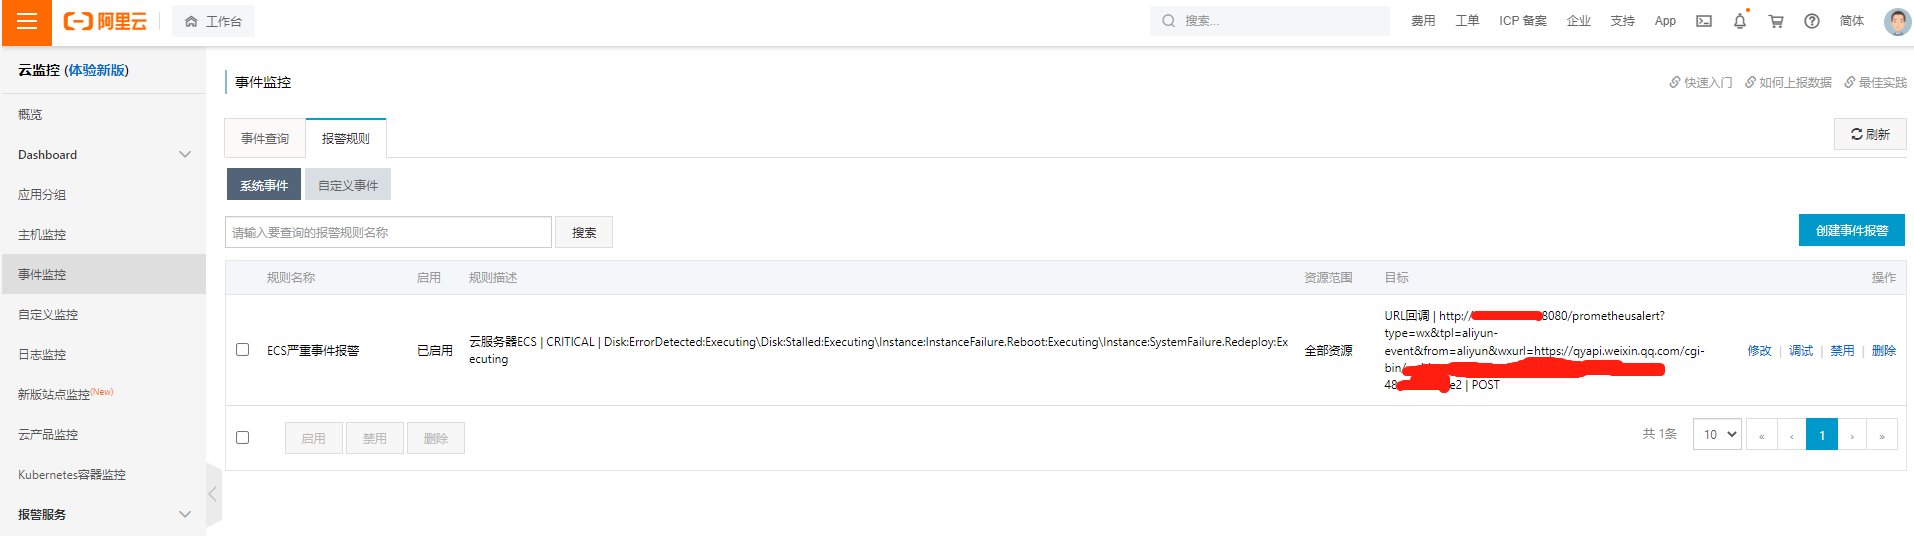Open Cloud Shell terminal icon
This screenshot has height=536, width=1914.
tap(1704, 21)
